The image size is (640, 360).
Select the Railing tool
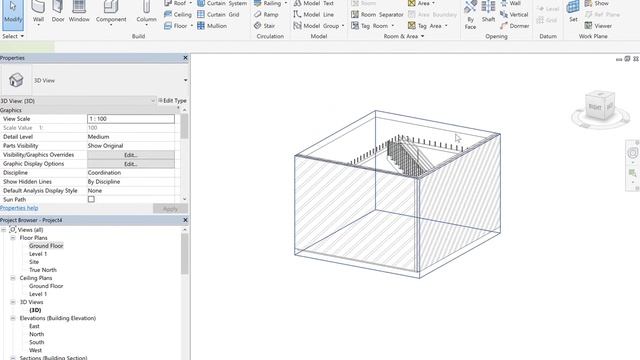tap(270, 3)
